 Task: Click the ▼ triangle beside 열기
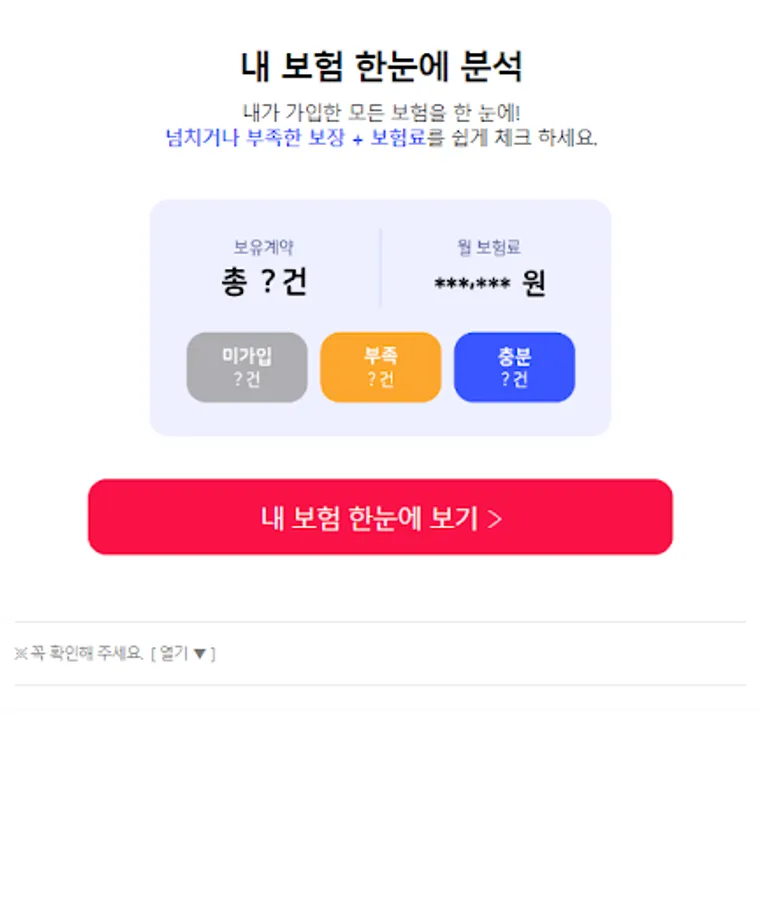coord(200,653)
